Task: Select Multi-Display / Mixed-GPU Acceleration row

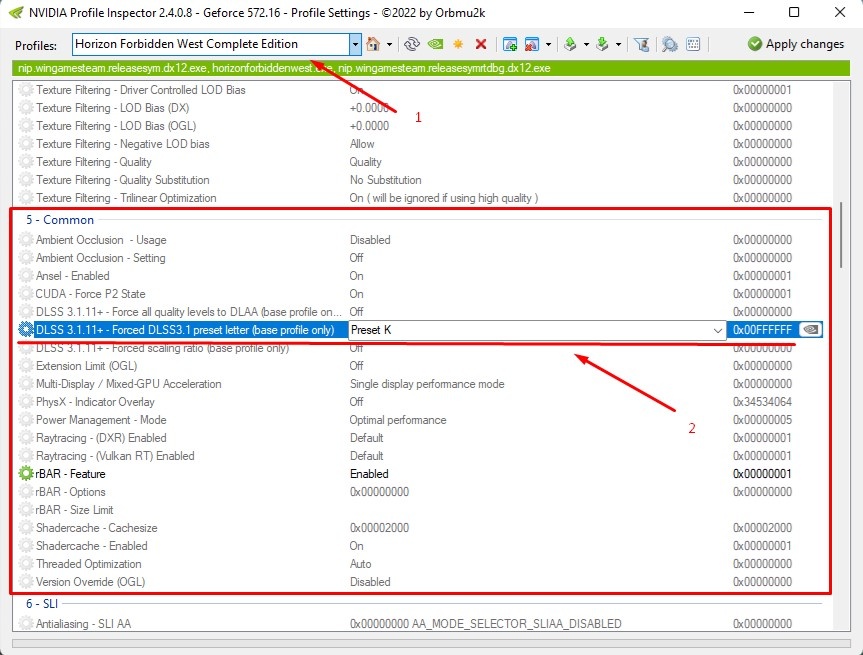Action: 420,384
